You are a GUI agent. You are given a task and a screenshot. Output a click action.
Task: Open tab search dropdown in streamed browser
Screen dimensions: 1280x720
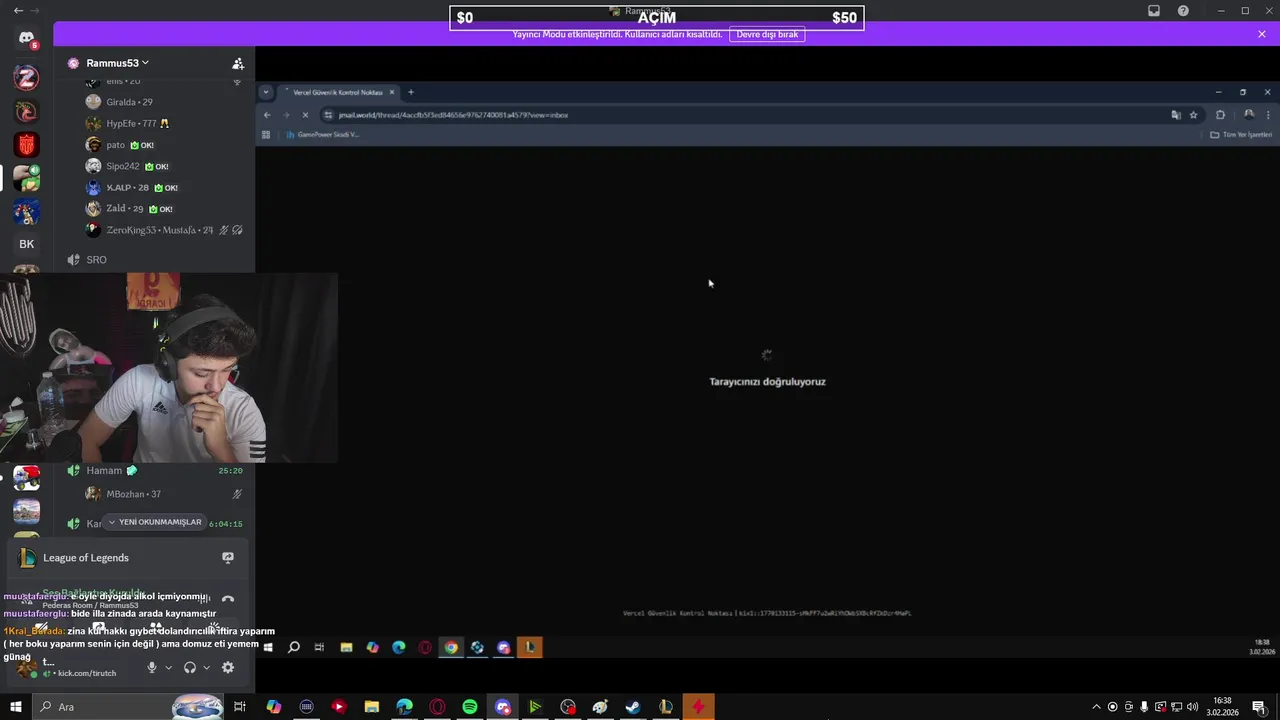pos(265,92)
